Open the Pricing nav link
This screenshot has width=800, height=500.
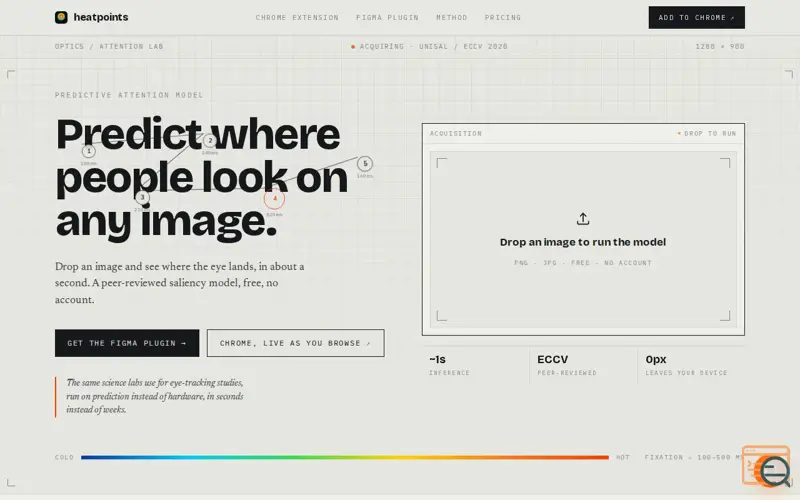click(503, 17)
